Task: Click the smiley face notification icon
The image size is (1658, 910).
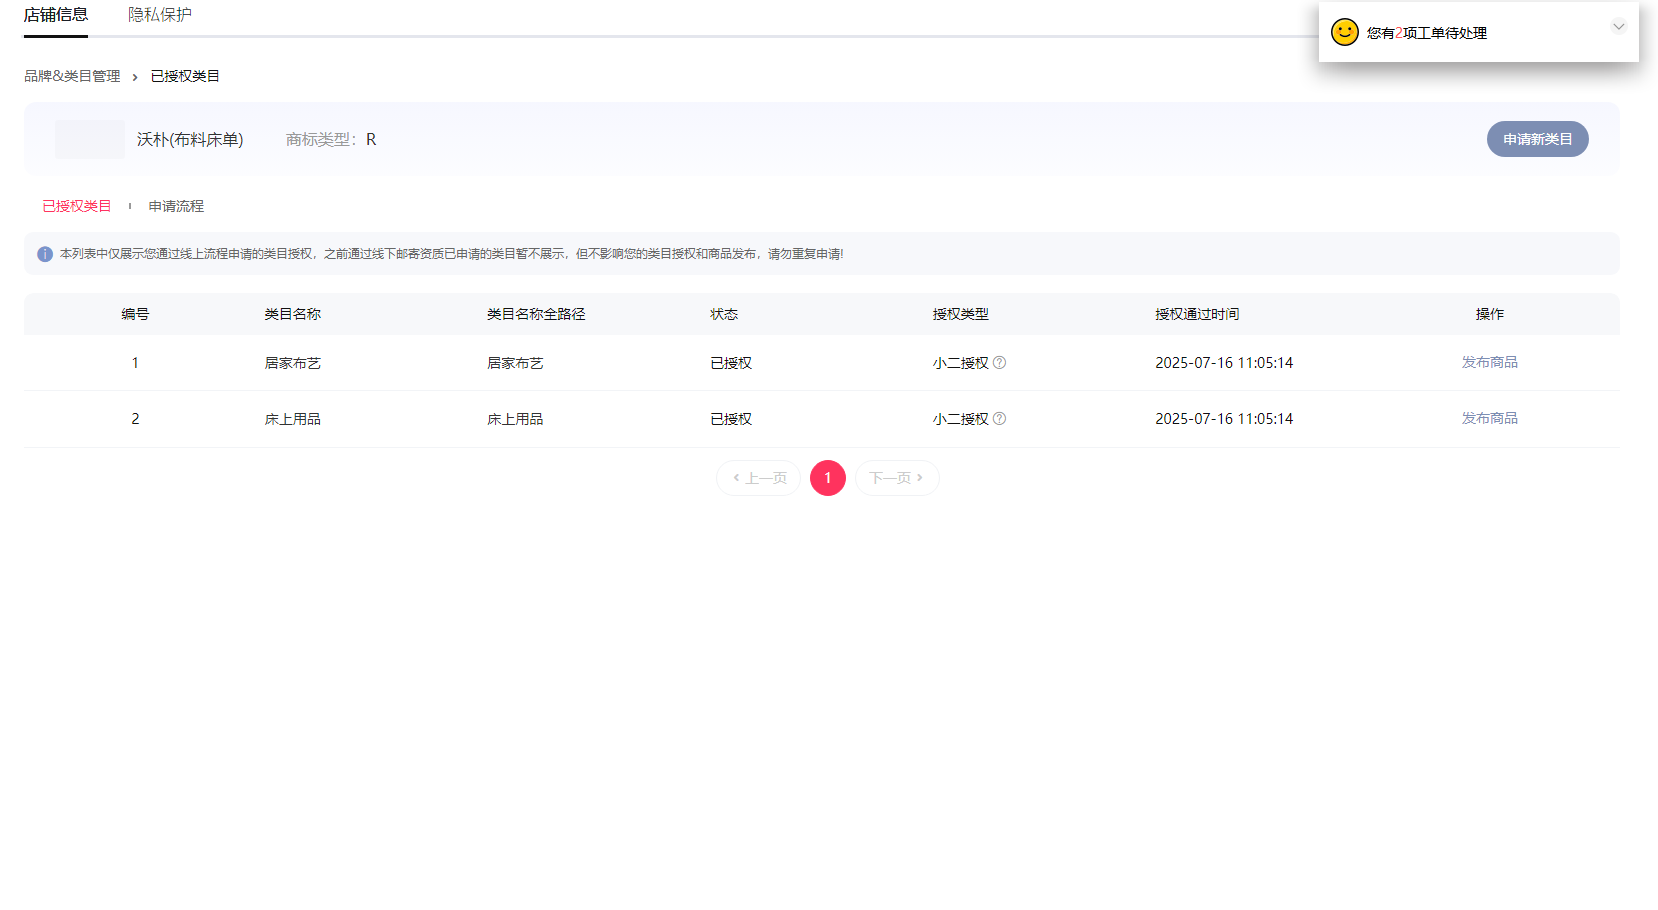Action: click(1344, 32)
